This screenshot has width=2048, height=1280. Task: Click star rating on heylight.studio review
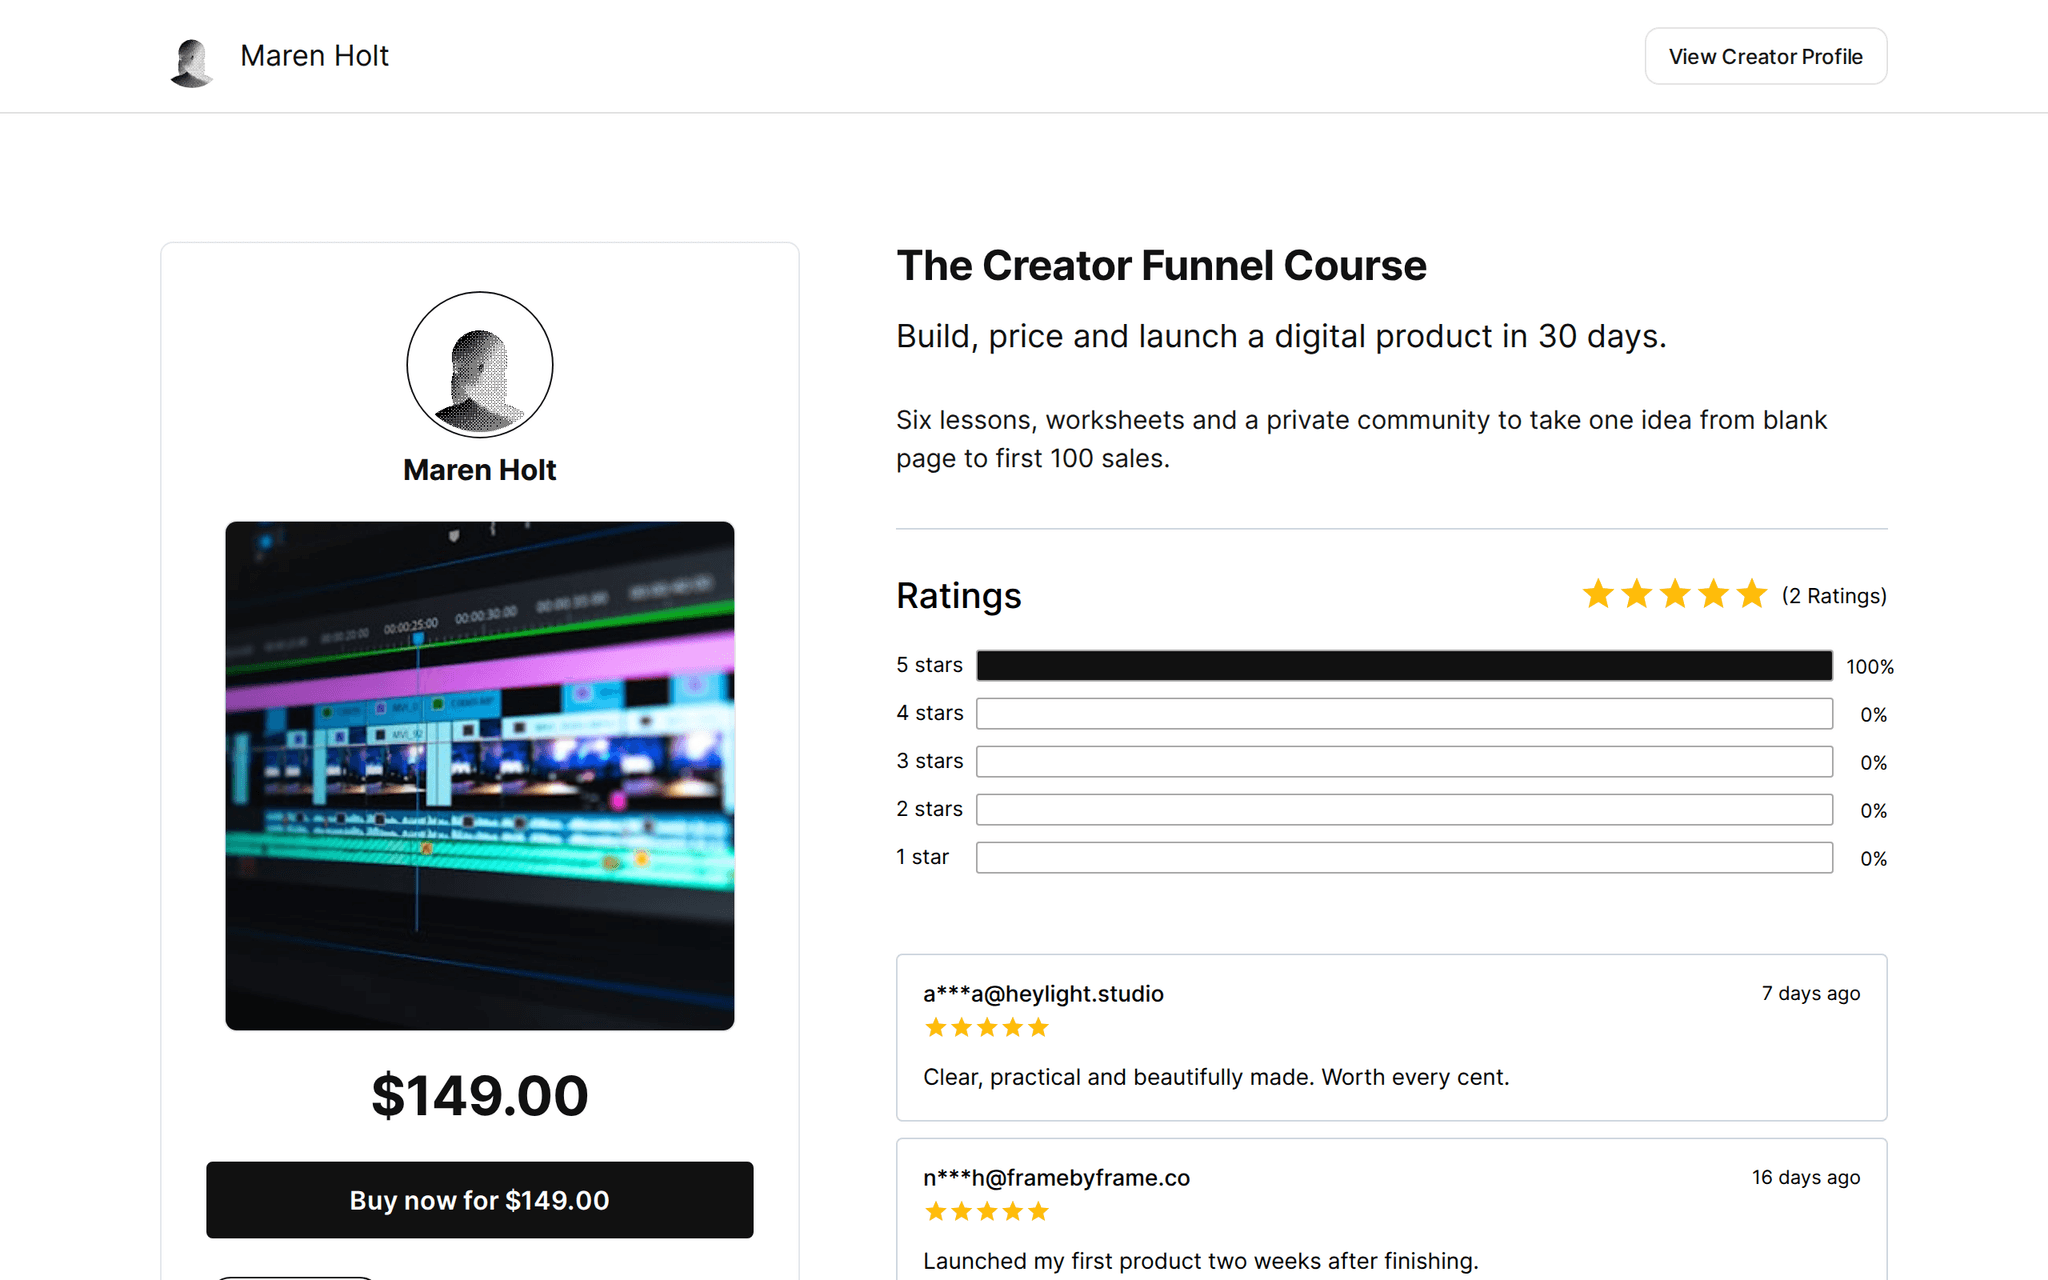point(987,1028)
